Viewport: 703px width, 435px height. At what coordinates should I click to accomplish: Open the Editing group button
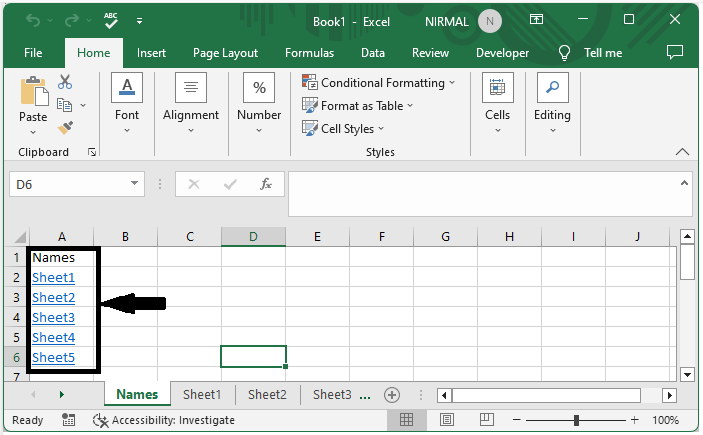tap(552, 103)
